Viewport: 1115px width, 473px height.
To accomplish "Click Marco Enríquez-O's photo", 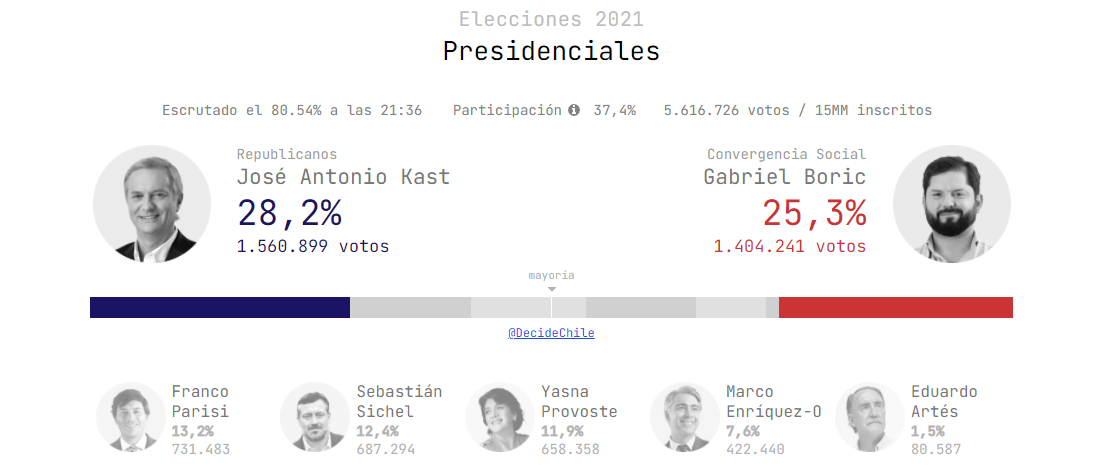I will [x=684, y=416].
